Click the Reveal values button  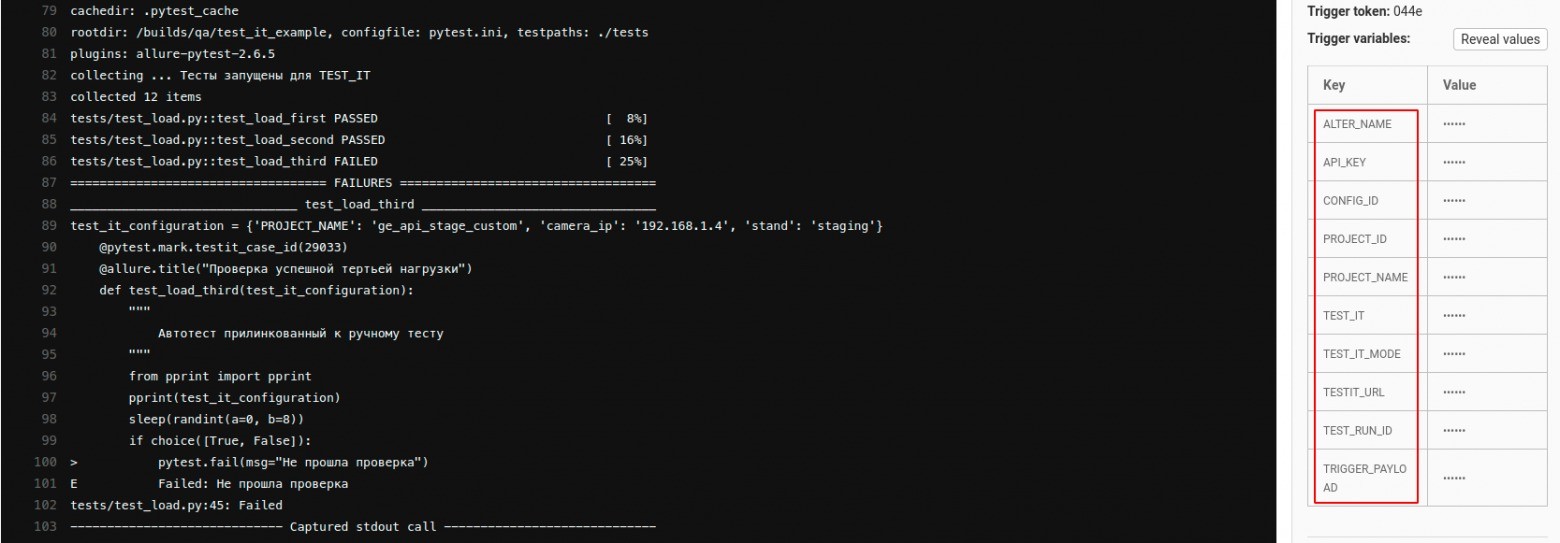tap(1500, 39)
